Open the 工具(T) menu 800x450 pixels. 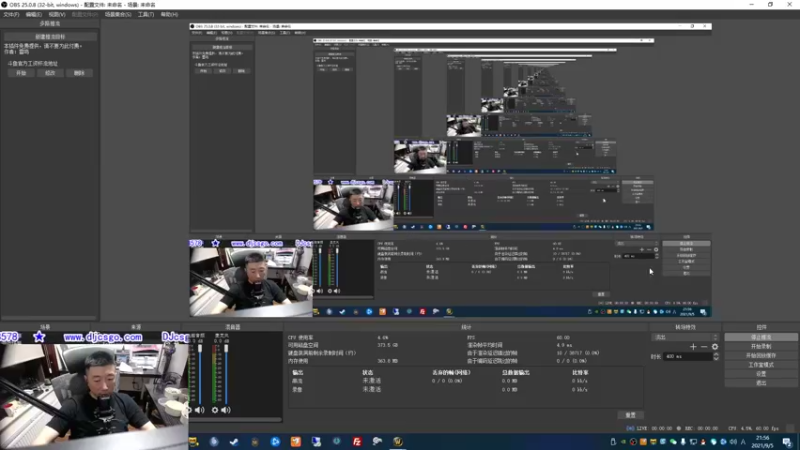coord(146,14)
